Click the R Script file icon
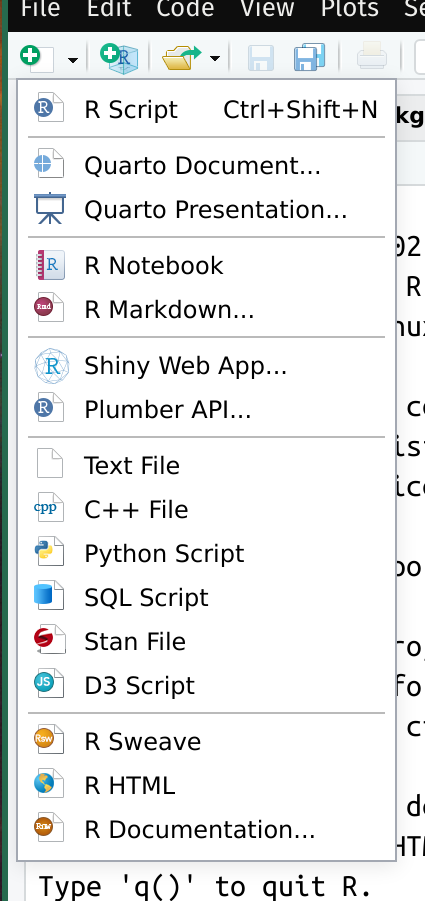This screenshot has width=425, height=901. [49, 108]
